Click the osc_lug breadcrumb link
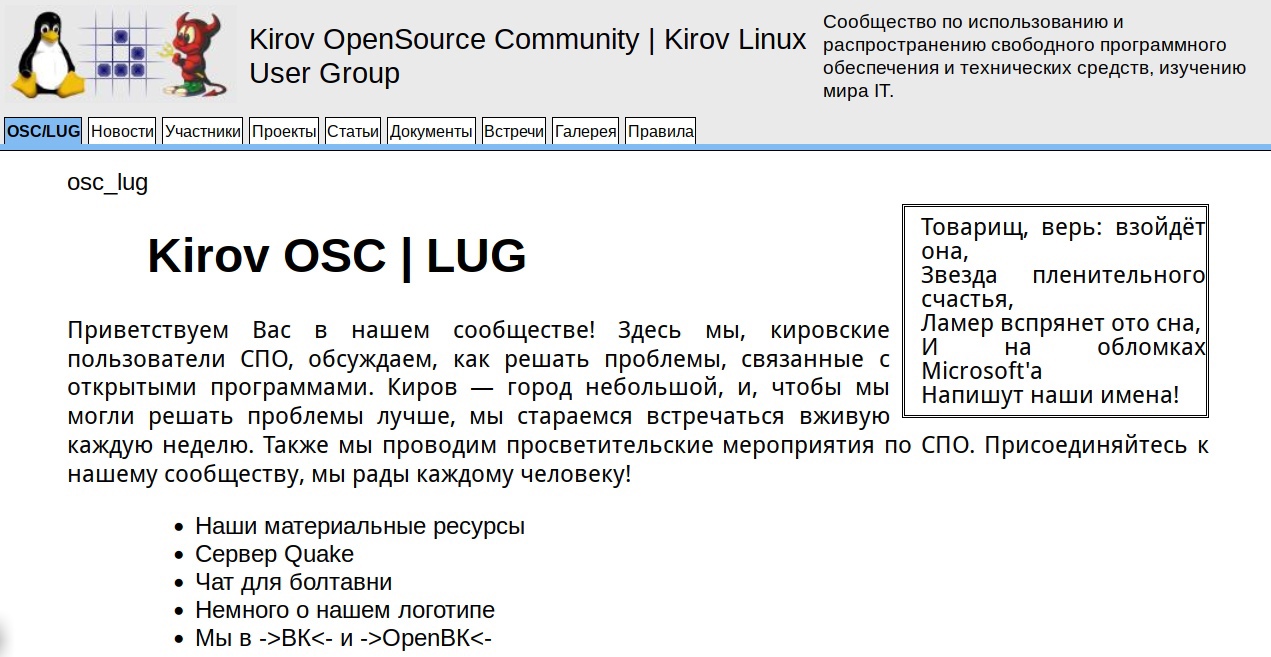The image size is (1271, 657). pos(107,183)
